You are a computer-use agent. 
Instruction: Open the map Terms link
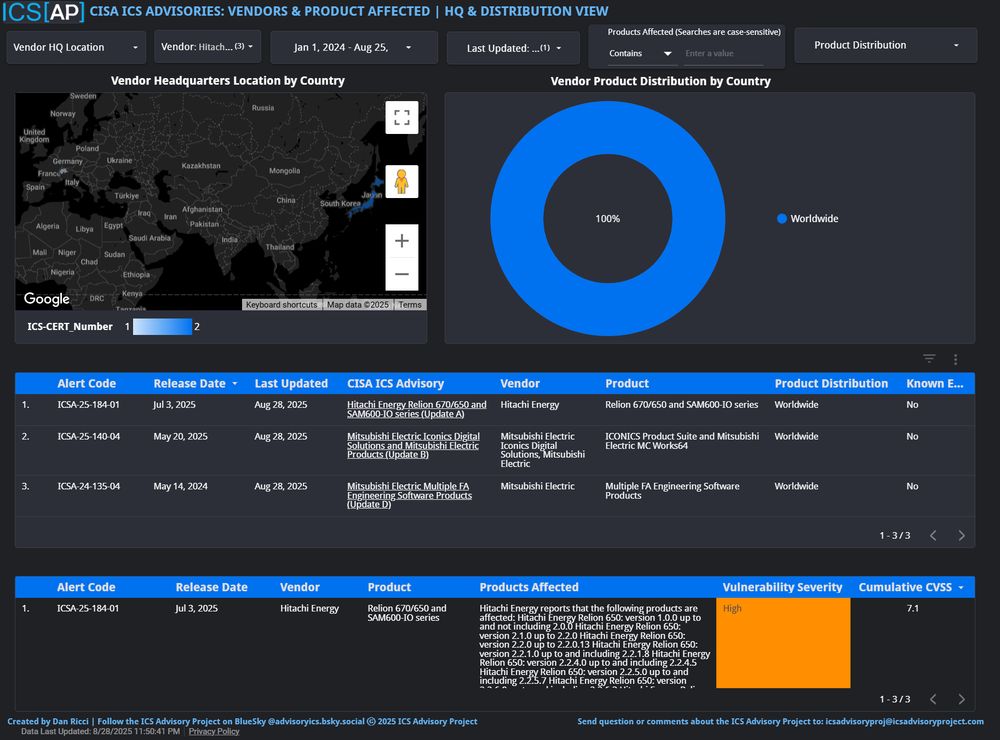coord(409,305)
